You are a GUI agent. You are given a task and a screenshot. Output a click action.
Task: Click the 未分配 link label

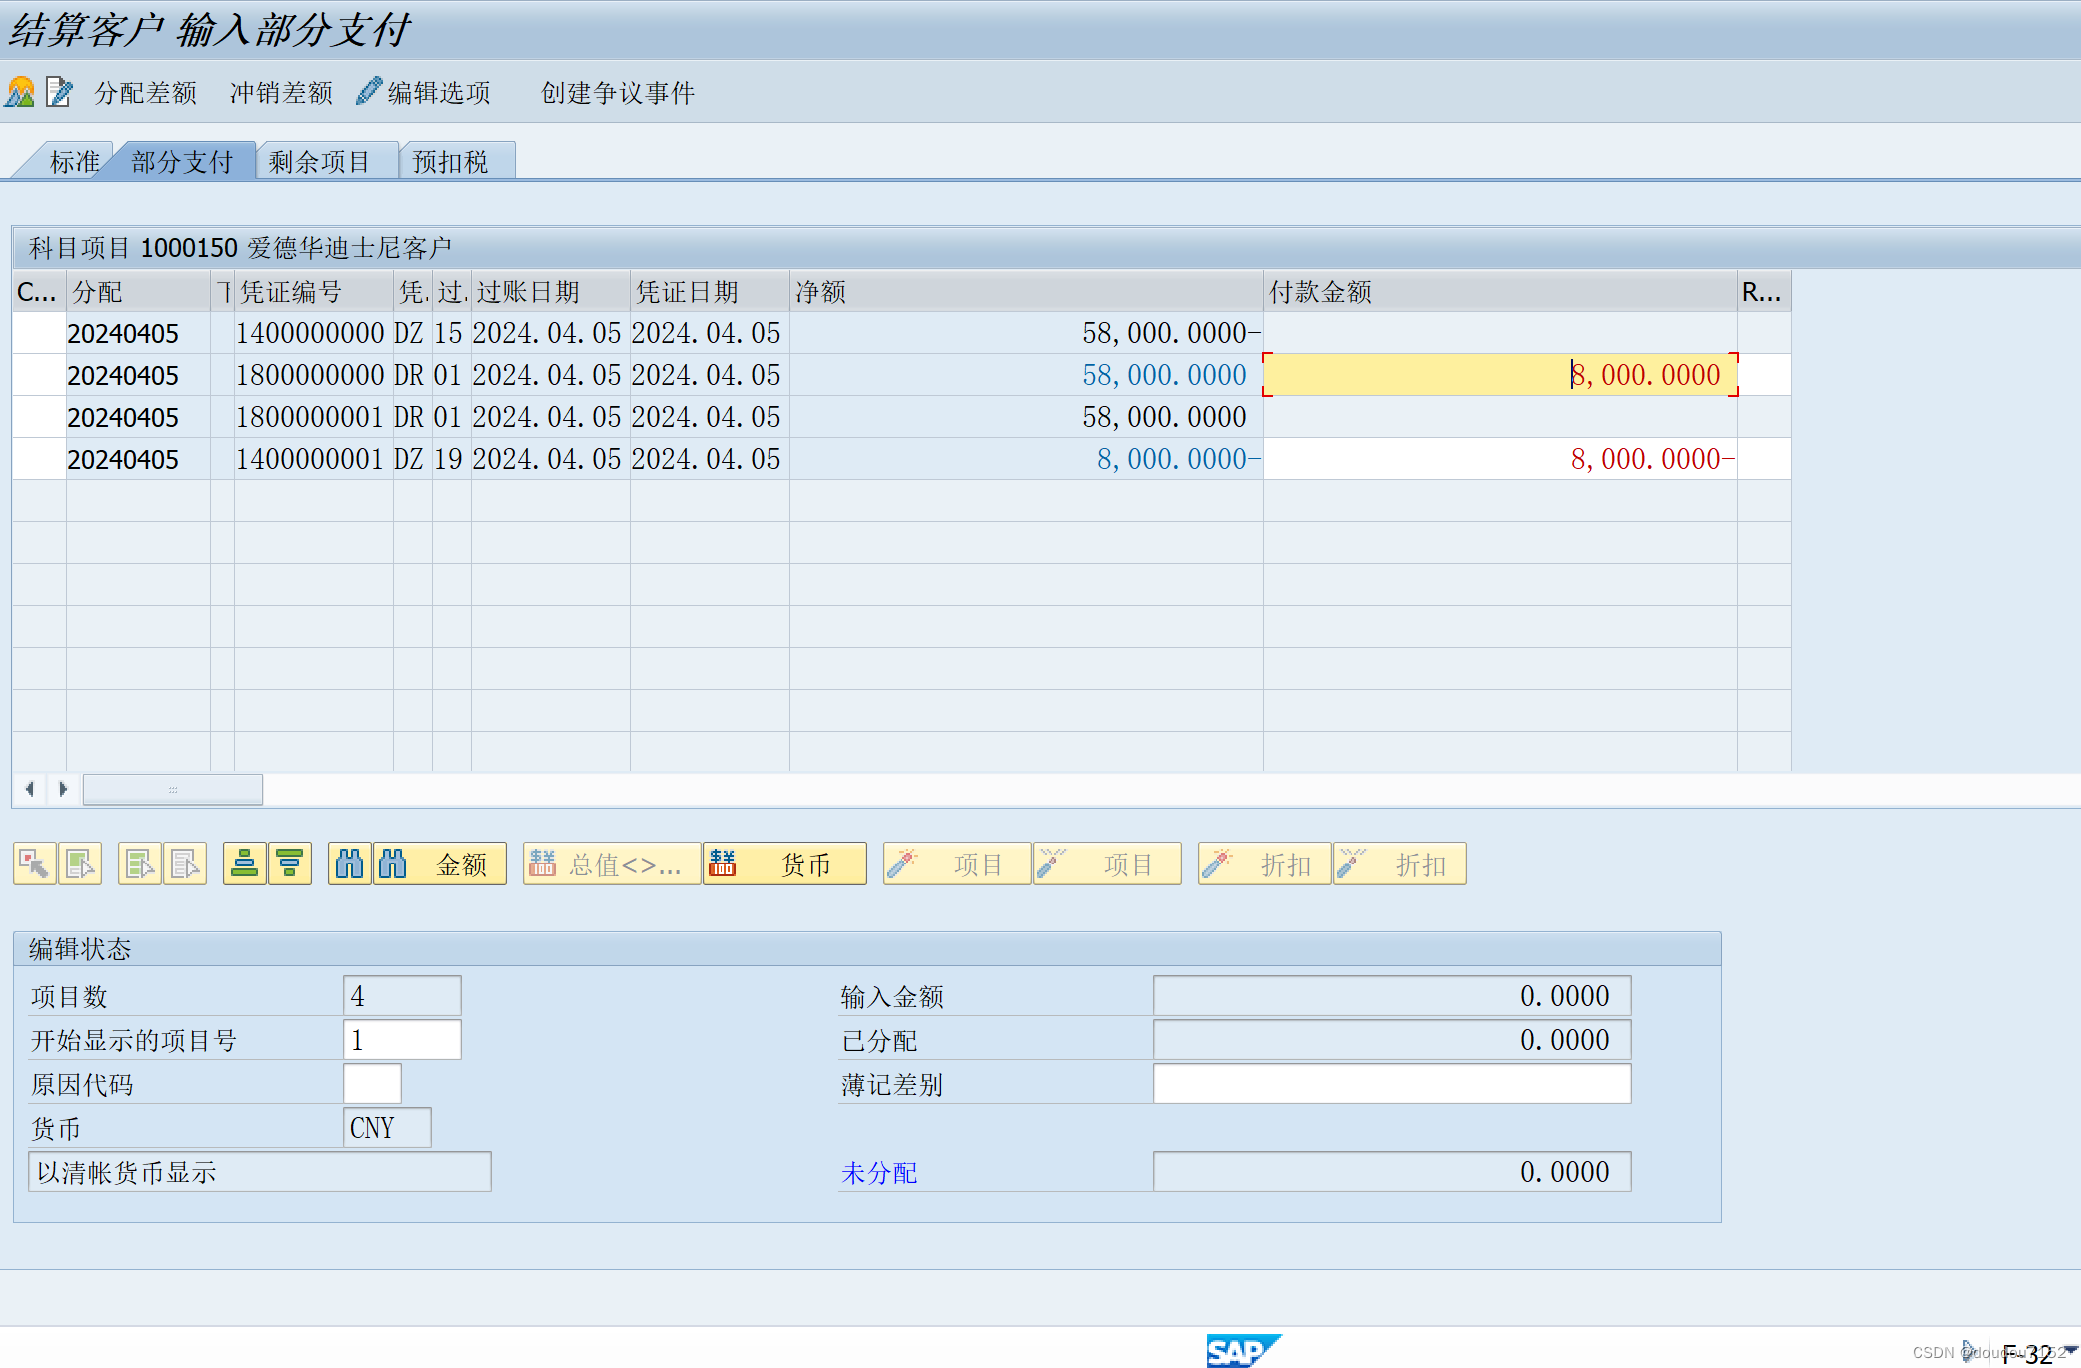pos(878,1172)
